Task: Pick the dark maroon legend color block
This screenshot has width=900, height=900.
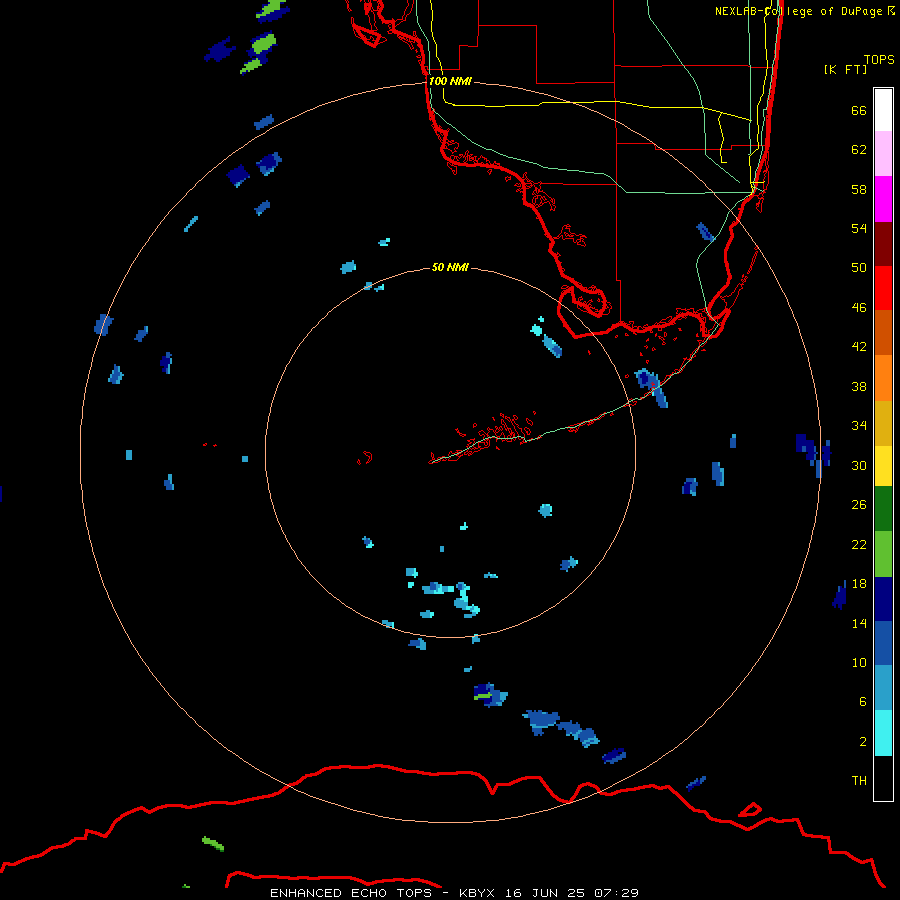Action: pos(883,244)
